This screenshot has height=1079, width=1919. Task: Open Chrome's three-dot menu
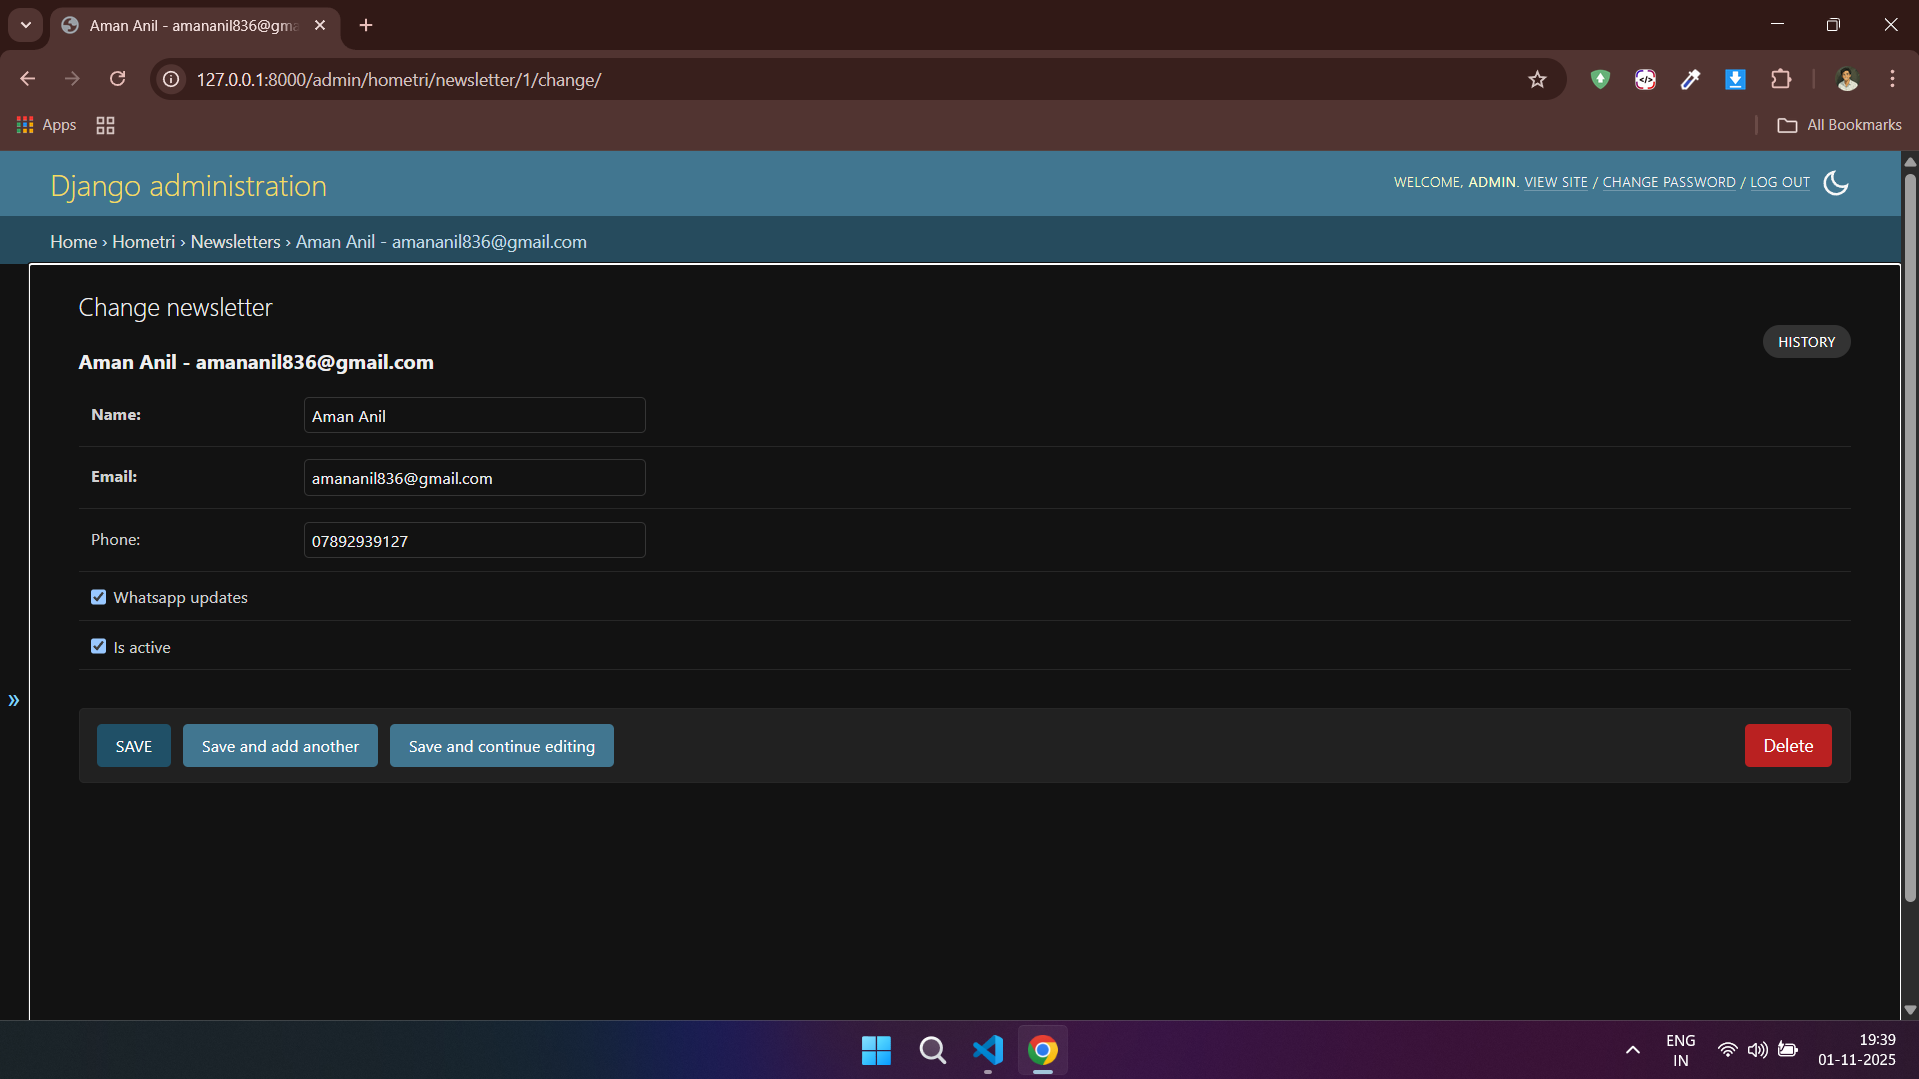(x=1892, y=79)
